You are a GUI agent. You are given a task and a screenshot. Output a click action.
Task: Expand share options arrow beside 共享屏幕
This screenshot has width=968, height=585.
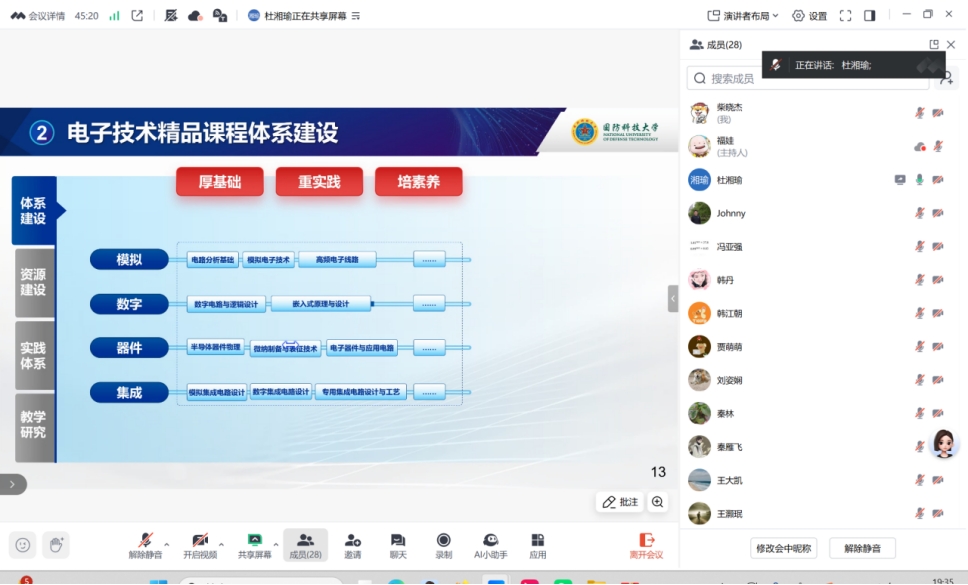click(276, 545)
